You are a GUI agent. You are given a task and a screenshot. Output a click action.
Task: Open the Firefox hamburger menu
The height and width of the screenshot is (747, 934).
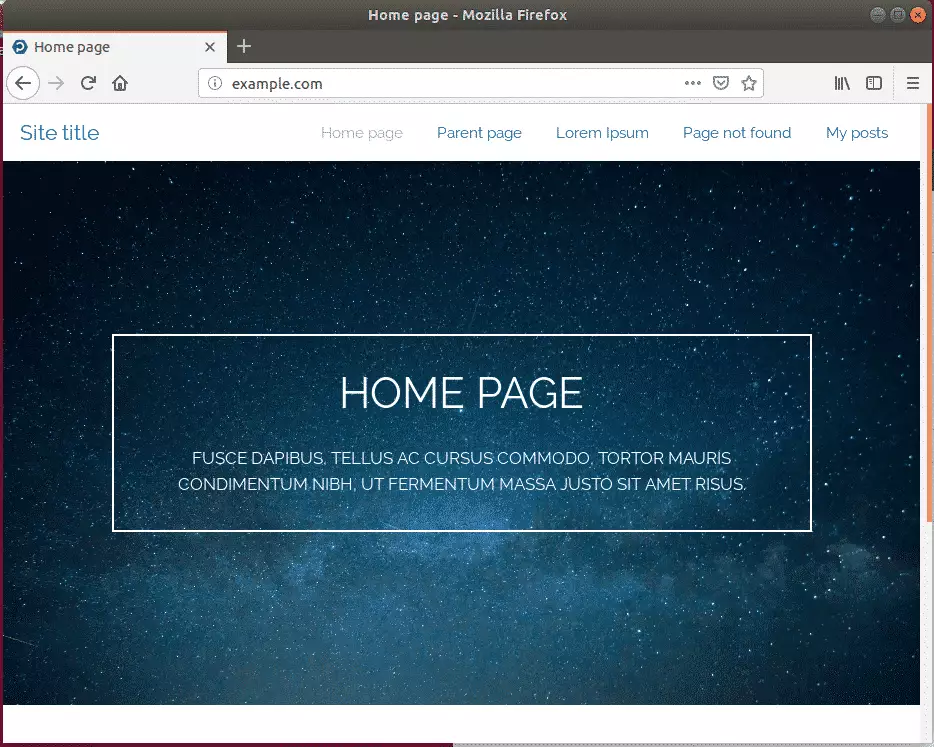pos(913,83)
